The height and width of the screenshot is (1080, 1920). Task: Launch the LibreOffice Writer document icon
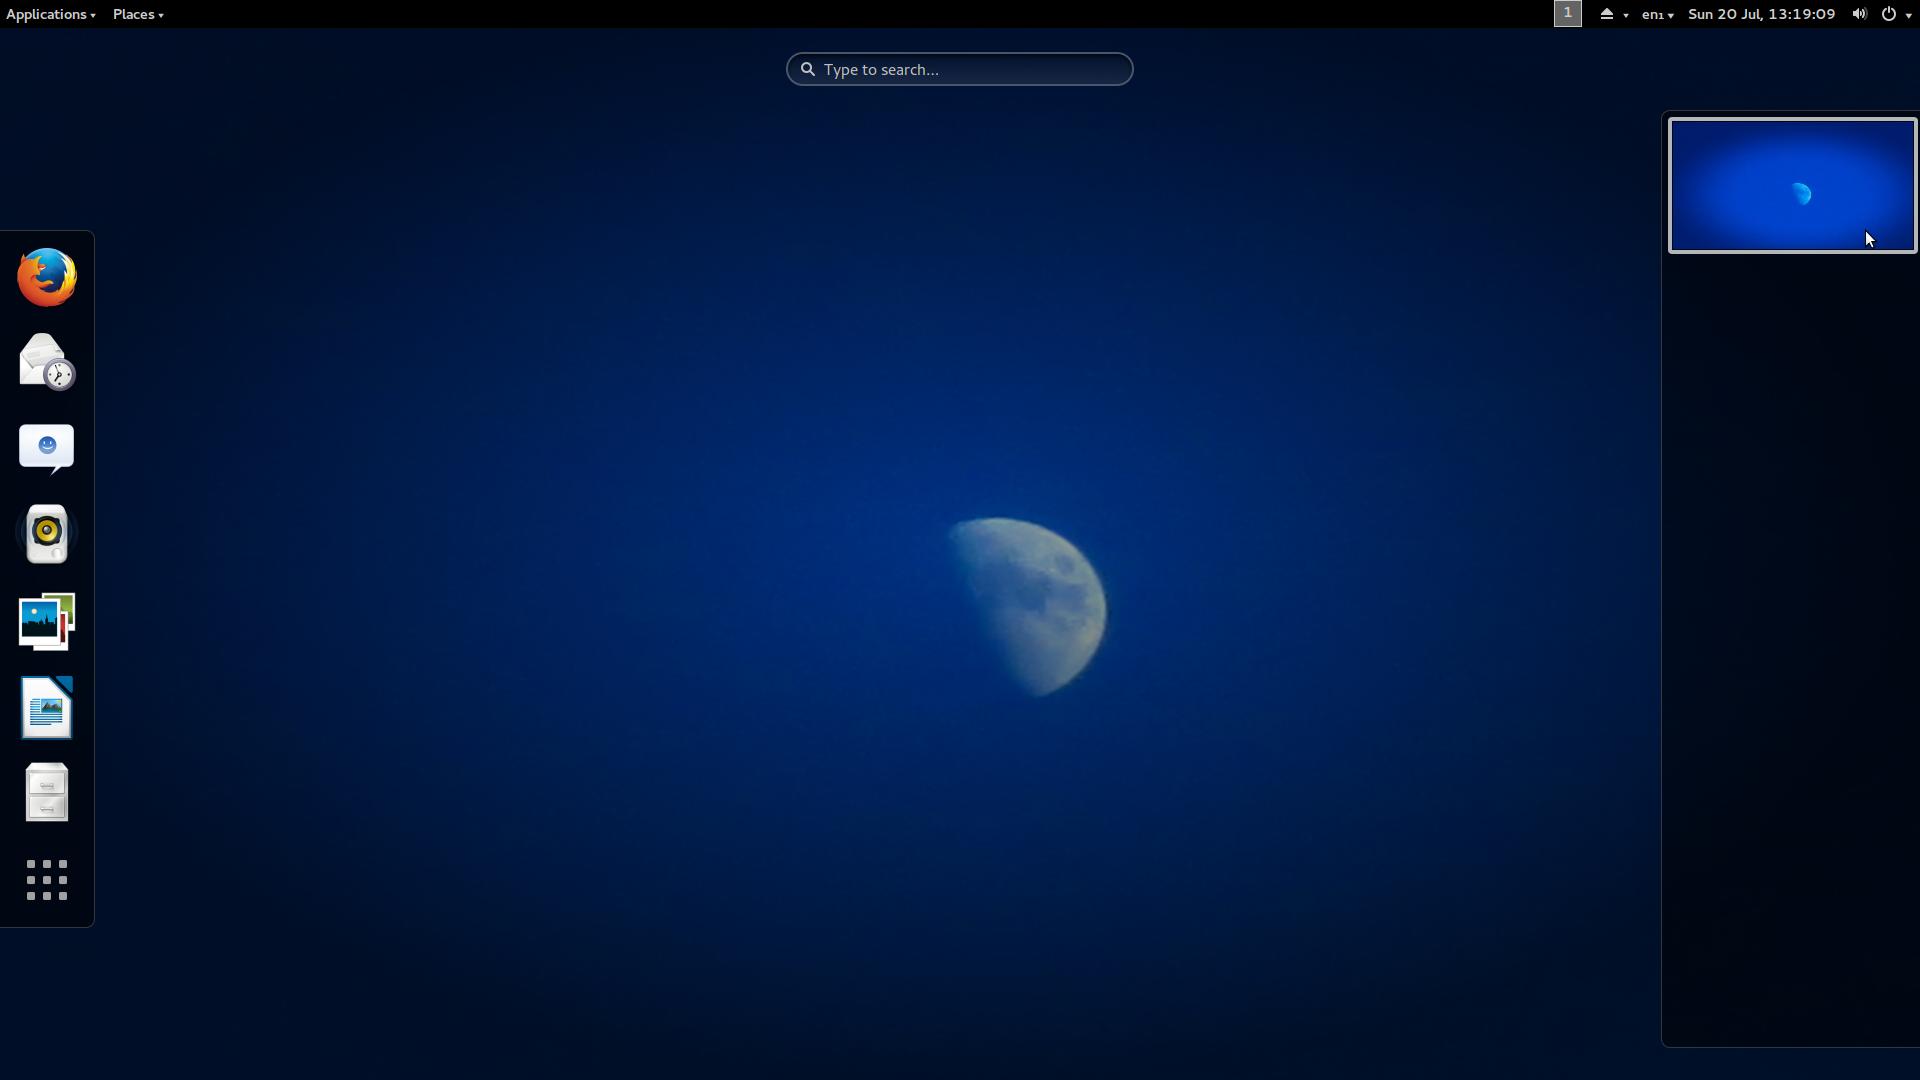pyautogui.click(x=47, y=708)
